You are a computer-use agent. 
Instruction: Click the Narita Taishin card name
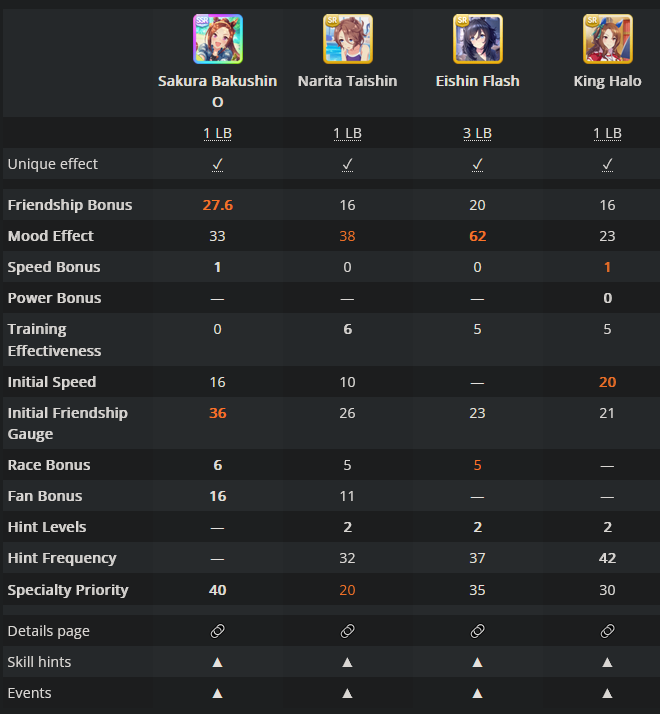coord(347,81)
